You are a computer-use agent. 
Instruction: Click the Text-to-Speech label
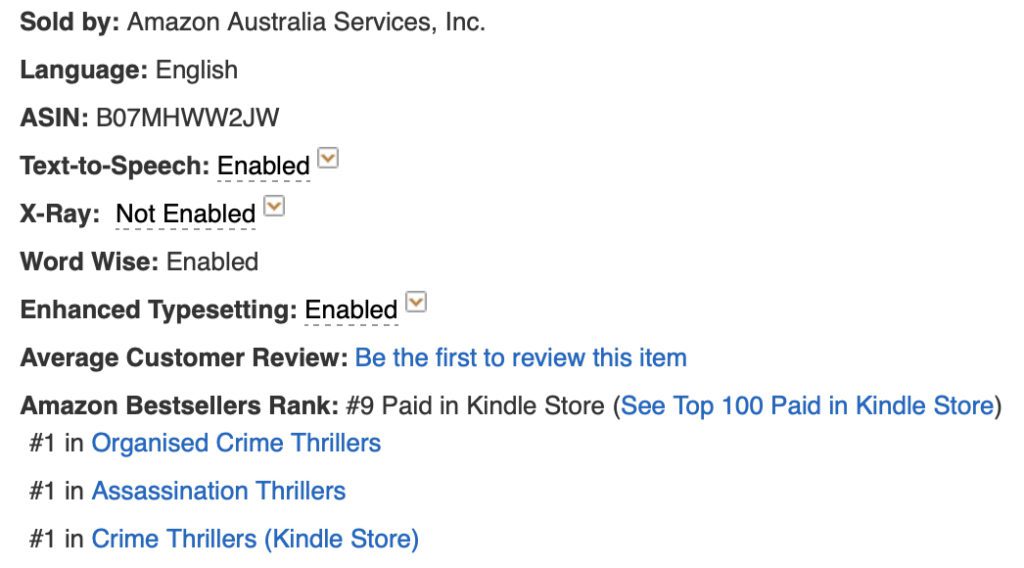pos(115,166)
